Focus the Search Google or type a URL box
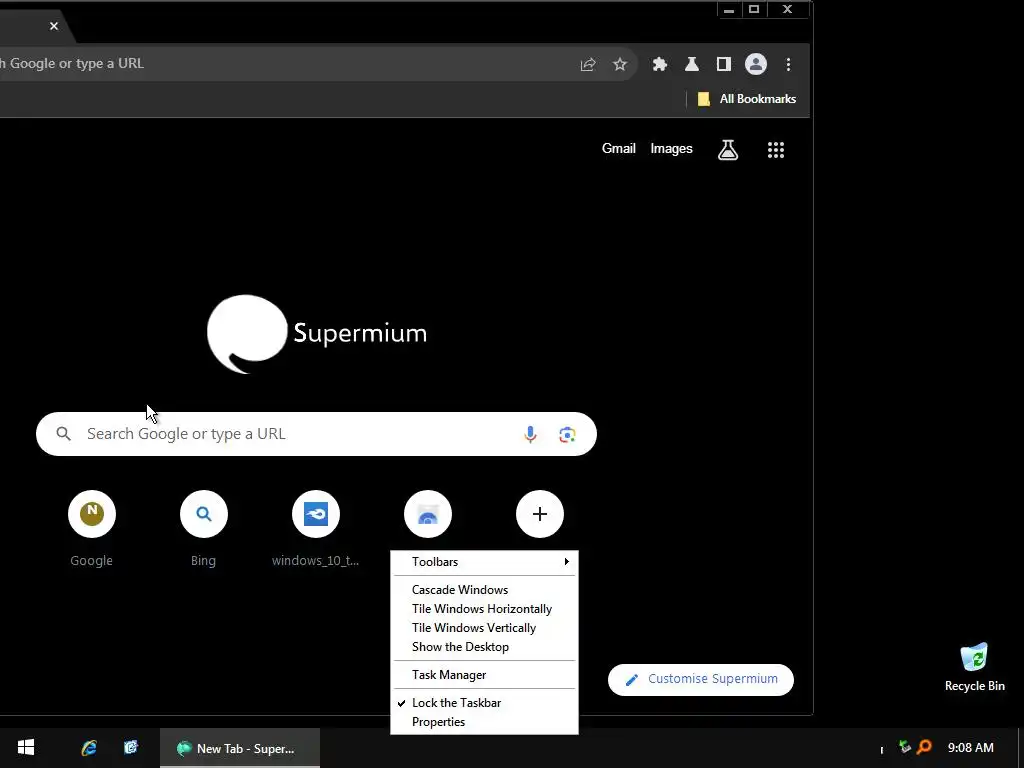1024x768 pixels. 316,434
